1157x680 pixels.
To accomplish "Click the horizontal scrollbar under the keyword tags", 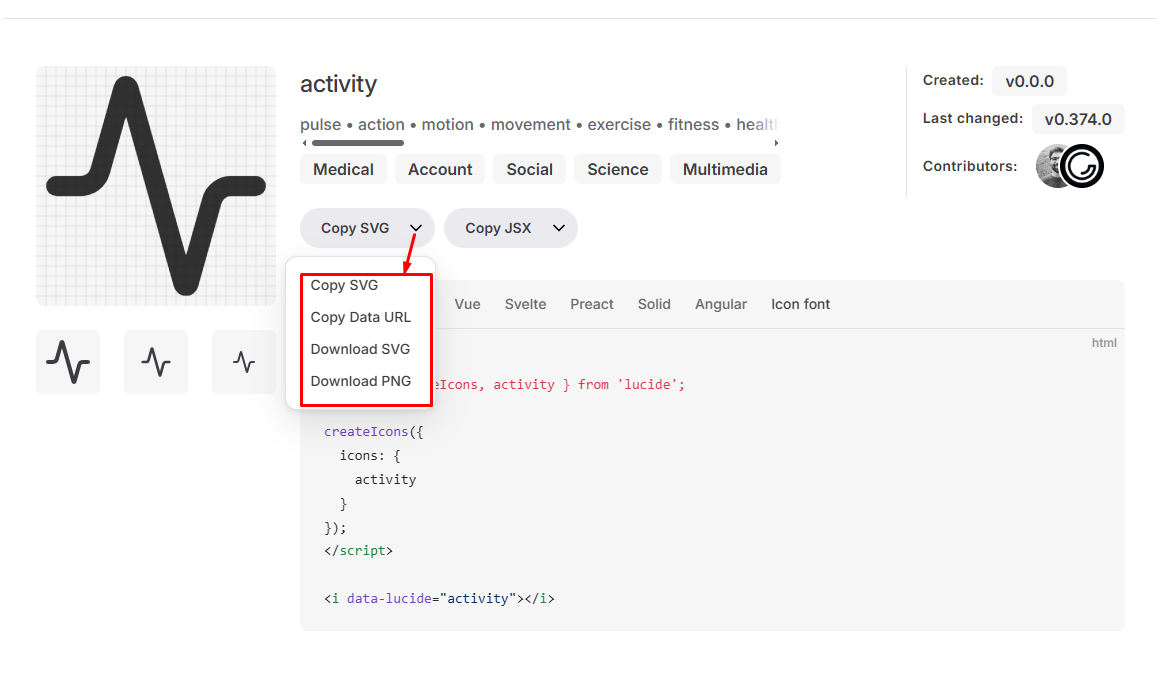I will 358,143.
